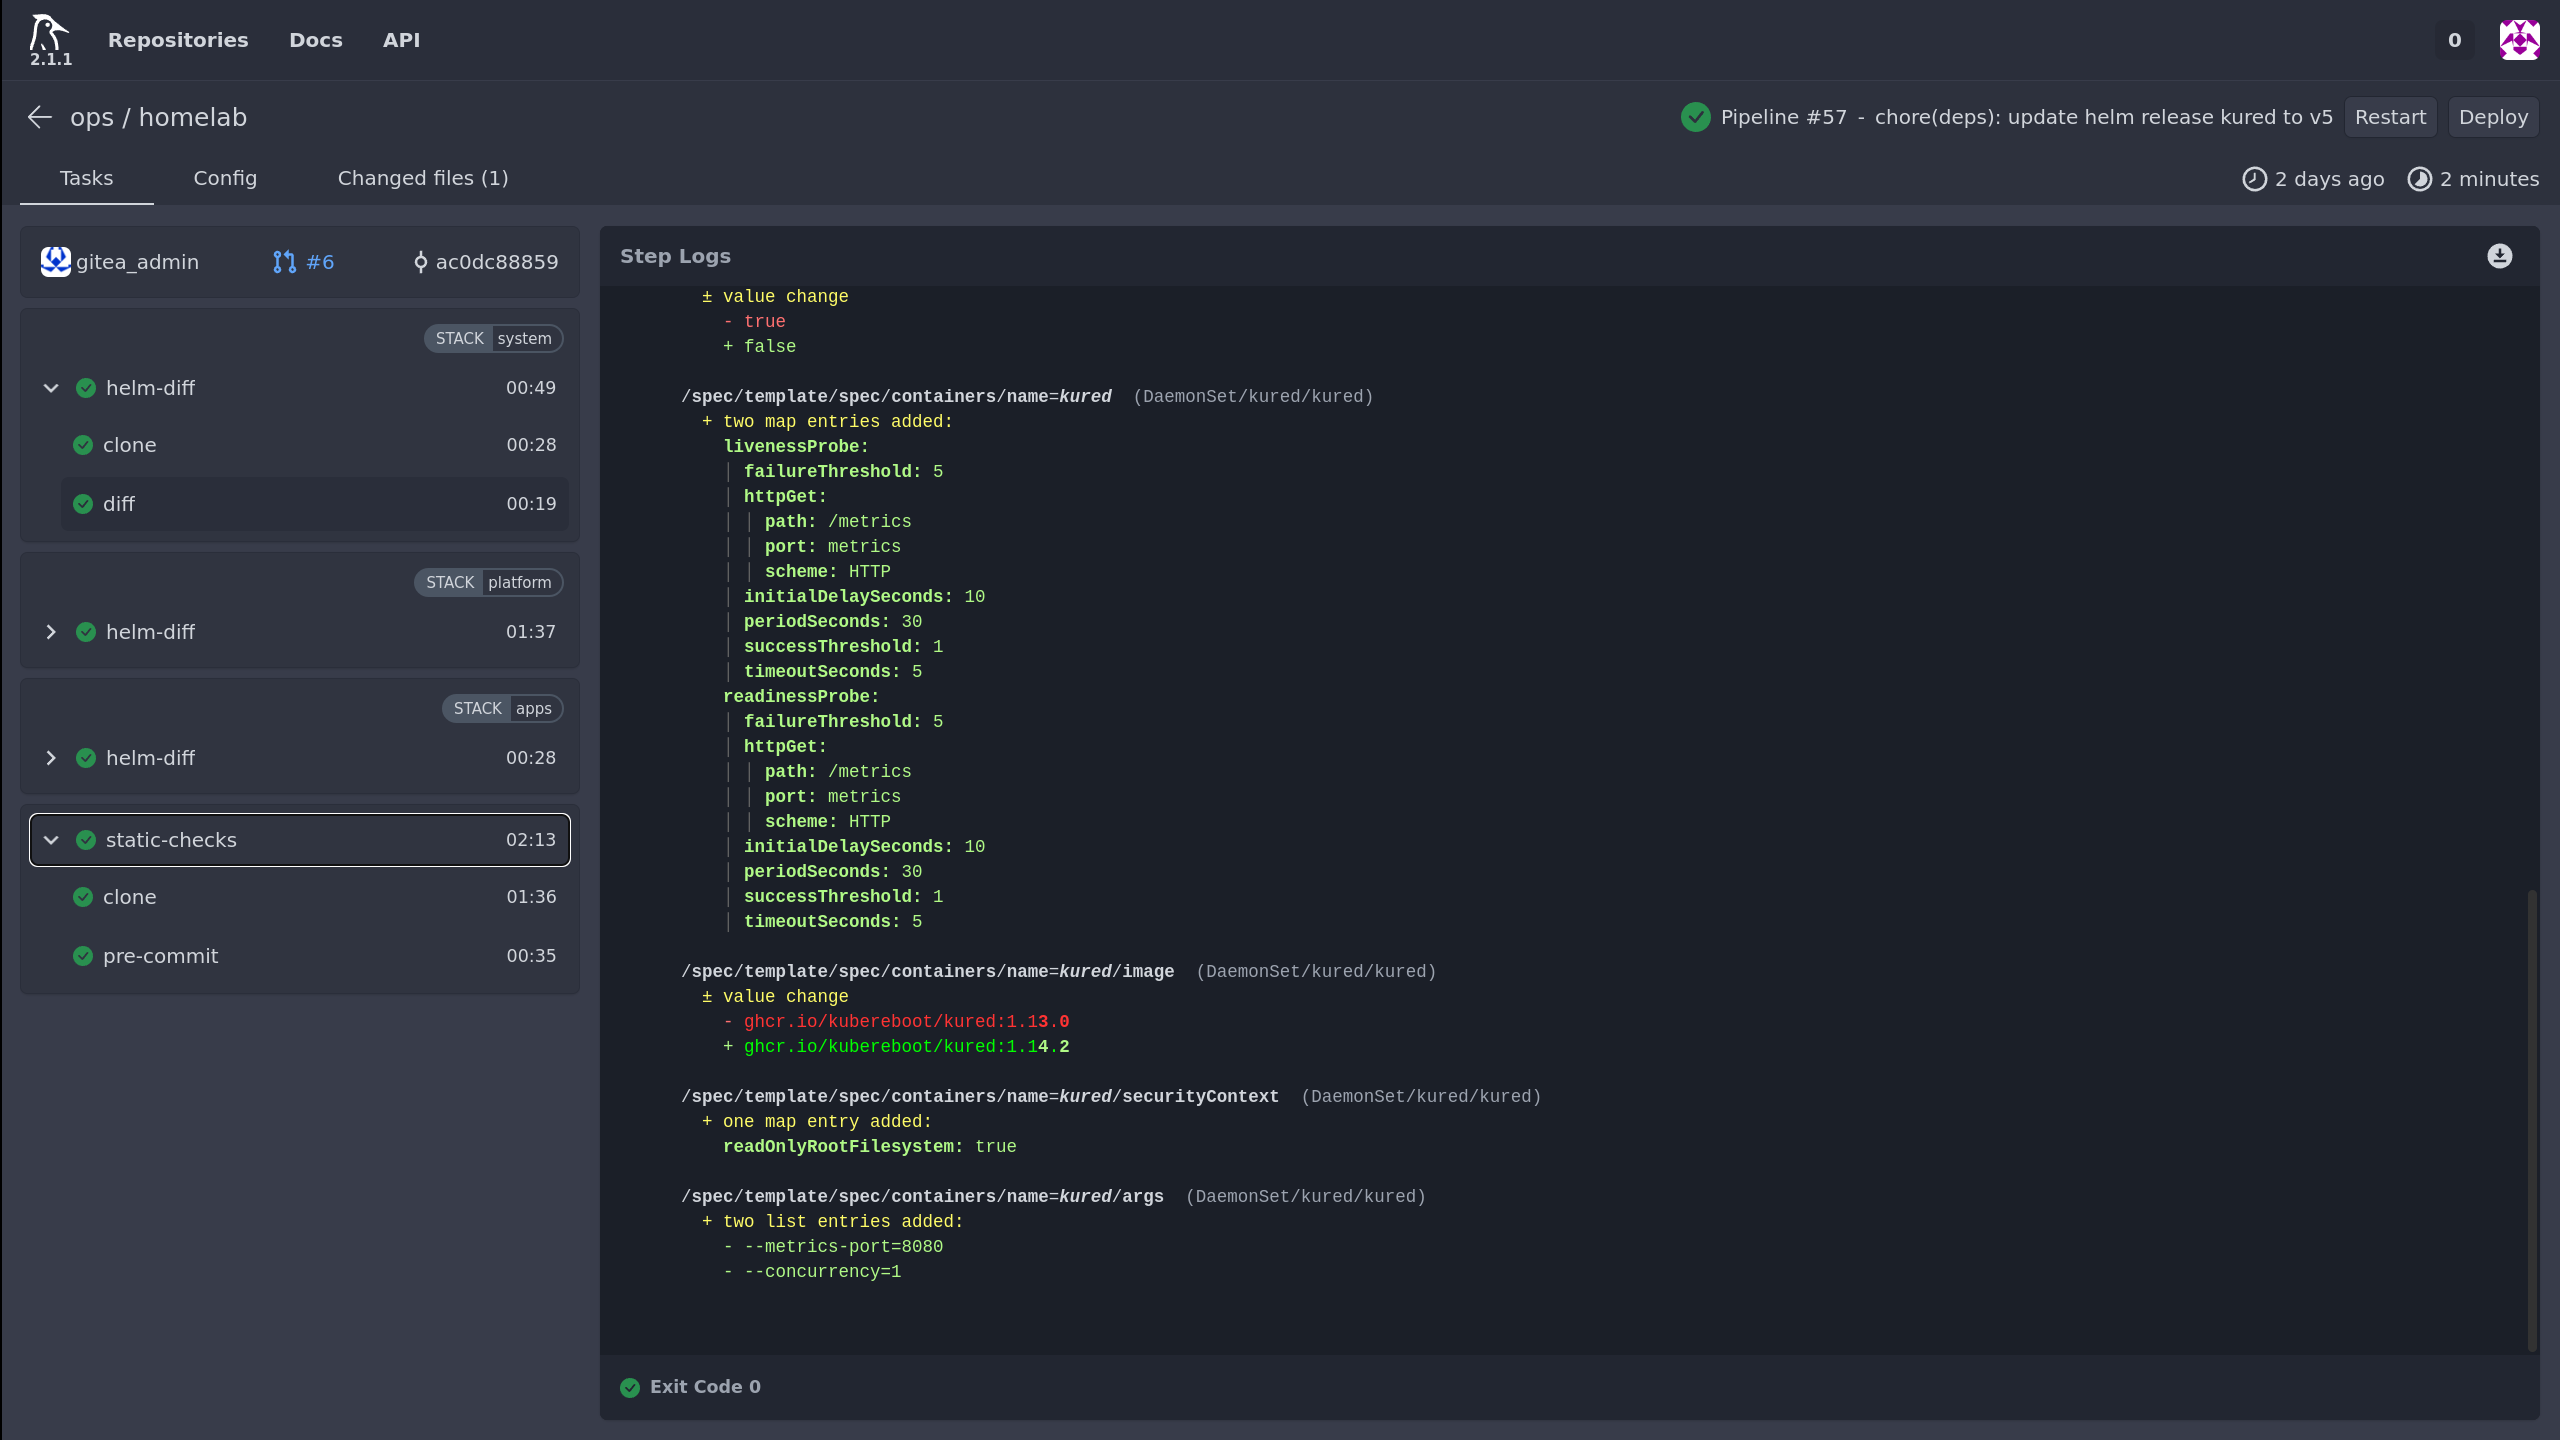Open Docs in the top navigation
Image resolution: width=2560 pixels, height=1440 pixels.
coord(316,40)
